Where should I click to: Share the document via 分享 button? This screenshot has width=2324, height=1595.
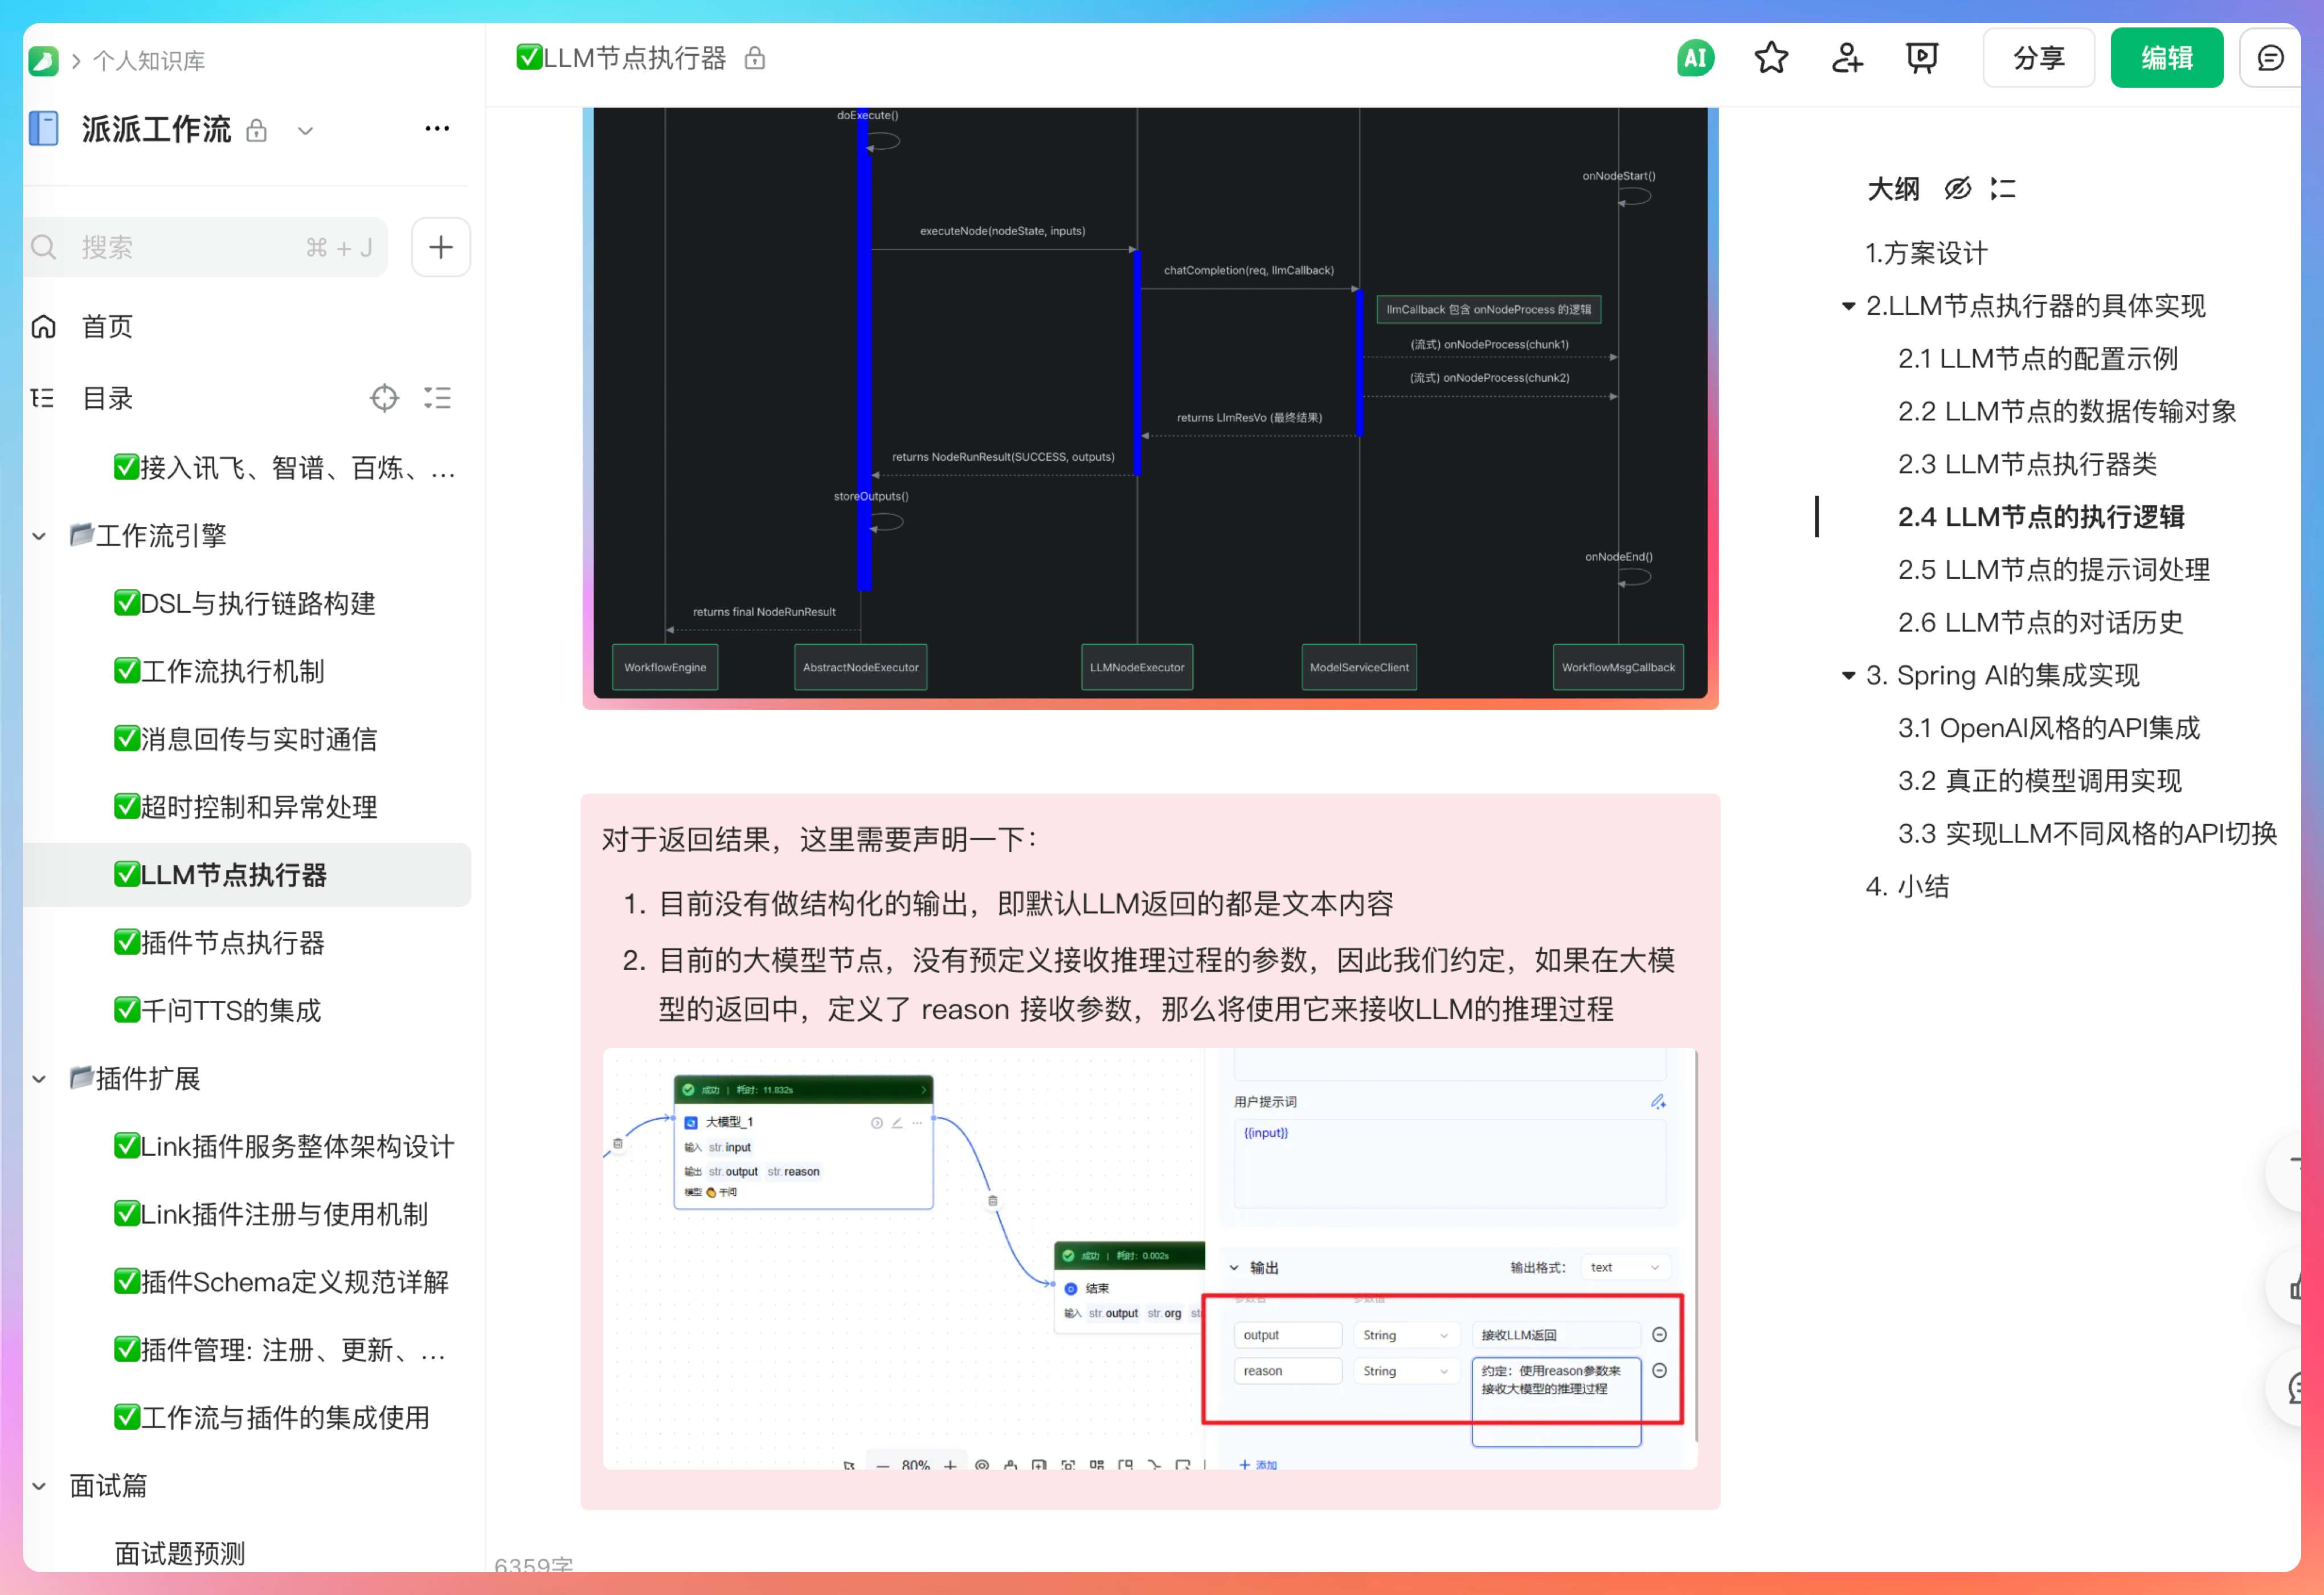tap(2038, 57)
